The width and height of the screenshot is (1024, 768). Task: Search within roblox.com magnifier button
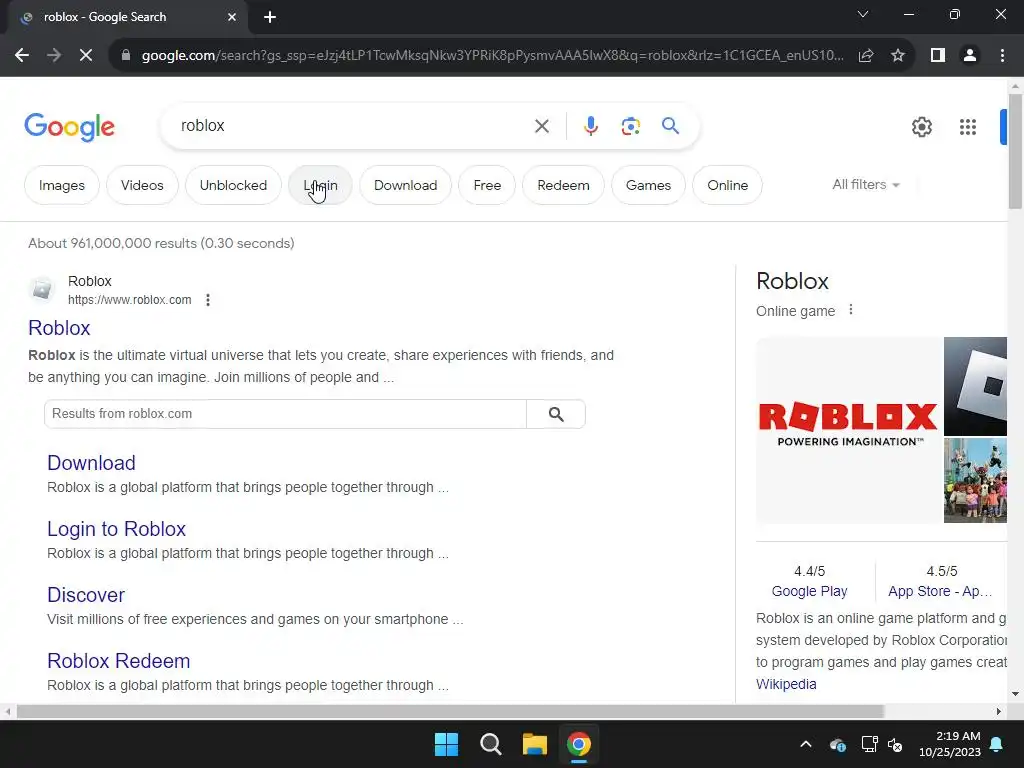point(556,414)
